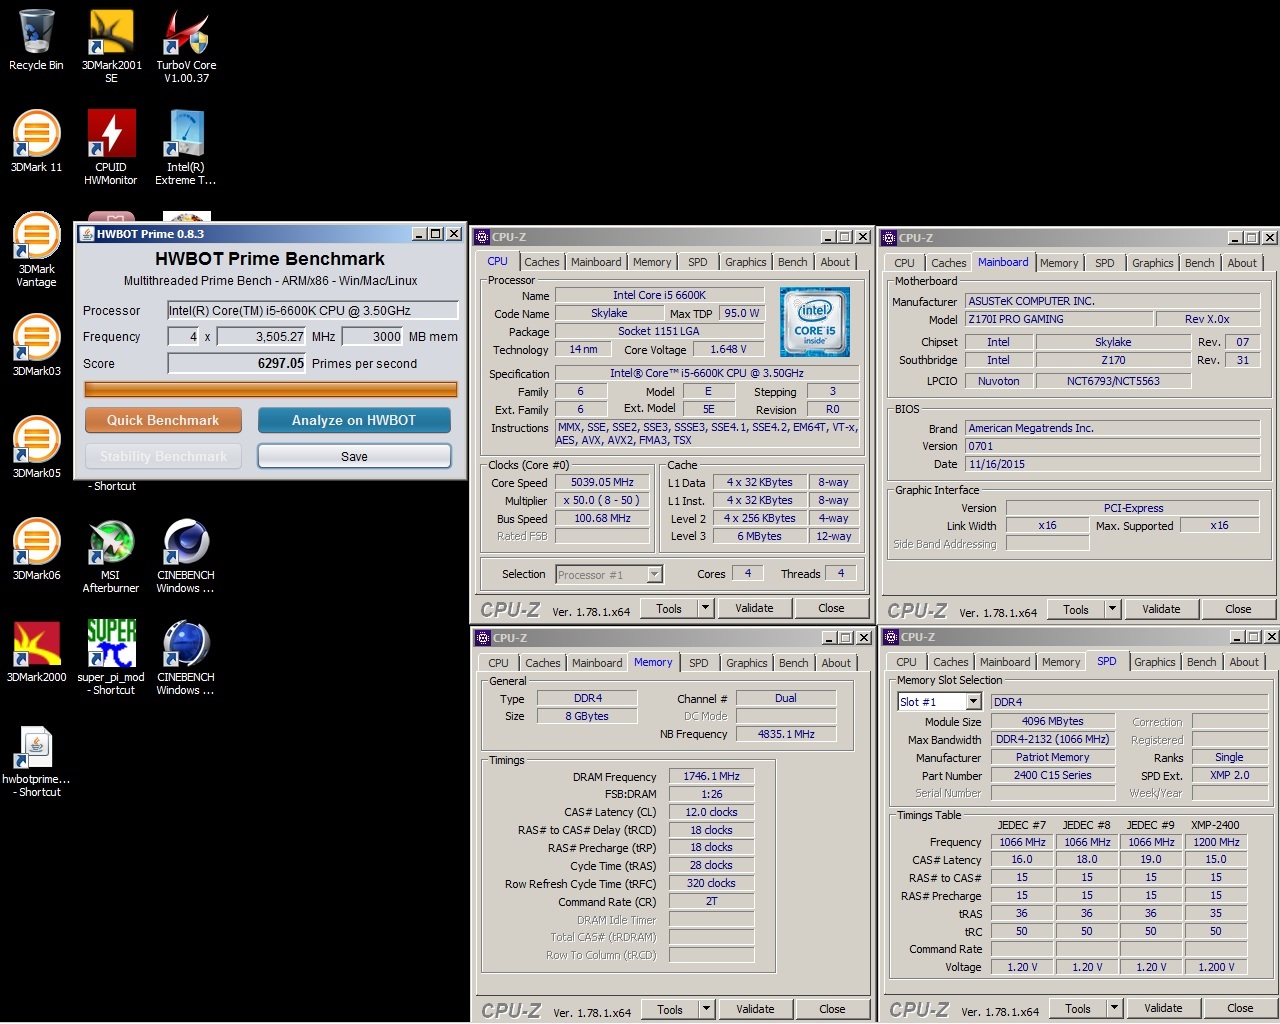Image resolution: width=1280 pixels, height=1024 pixels.
Task: Click Multiplier value x 50.0 (8 - 50)
Action: [602, 500]
